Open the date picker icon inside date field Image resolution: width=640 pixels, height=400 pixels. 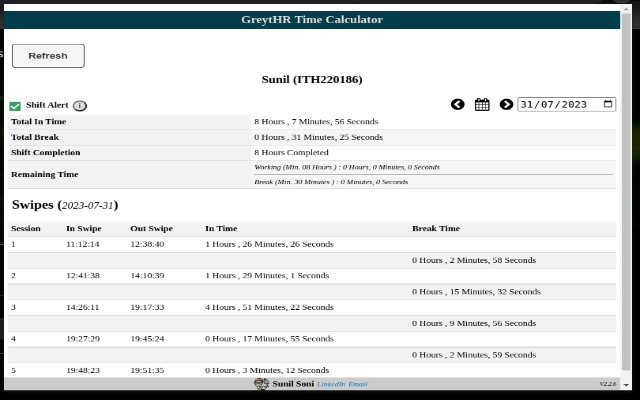click(x=608, y=104)
